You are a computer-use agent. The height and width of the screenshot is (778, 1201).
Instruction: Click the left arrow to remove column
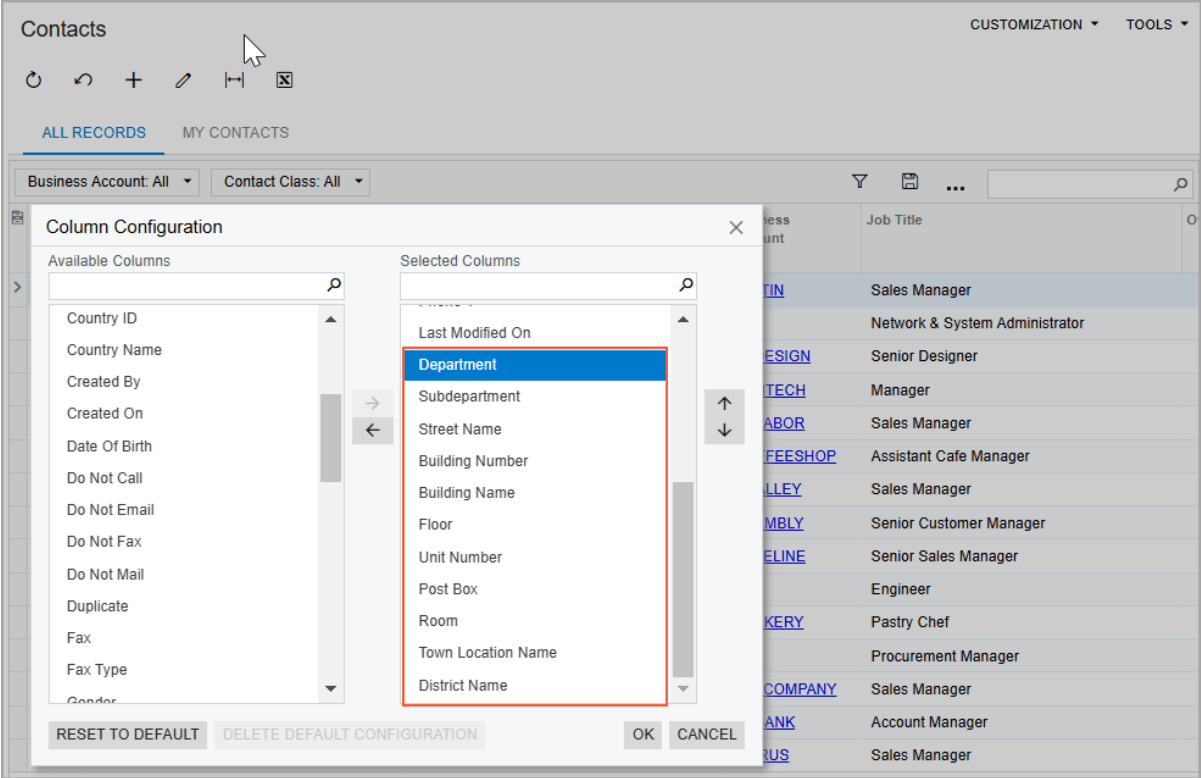373,431
